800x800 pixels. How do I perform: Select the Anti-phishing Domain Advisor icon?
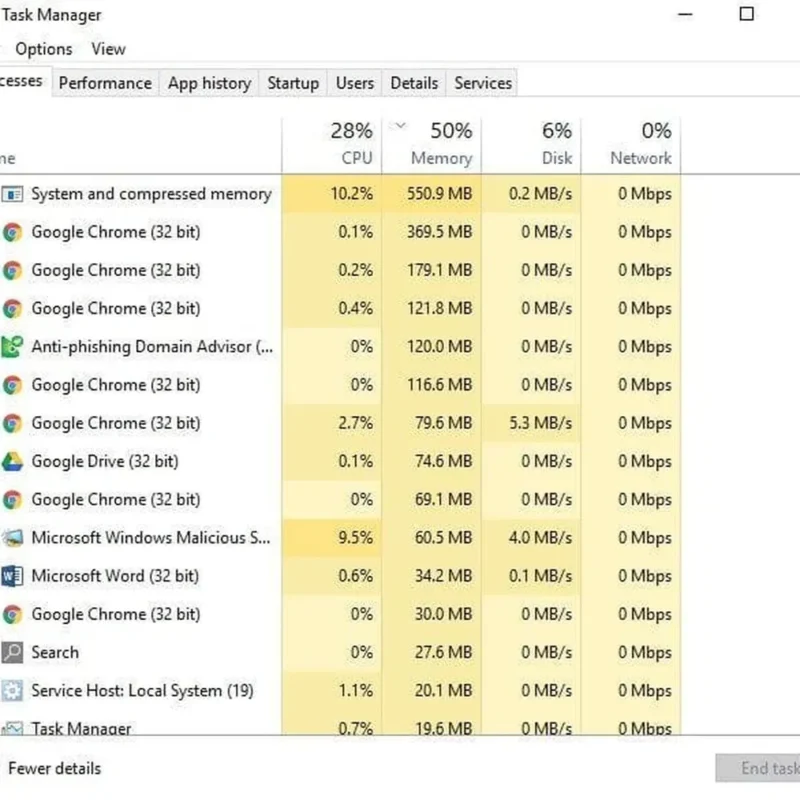tap(12, 347)
